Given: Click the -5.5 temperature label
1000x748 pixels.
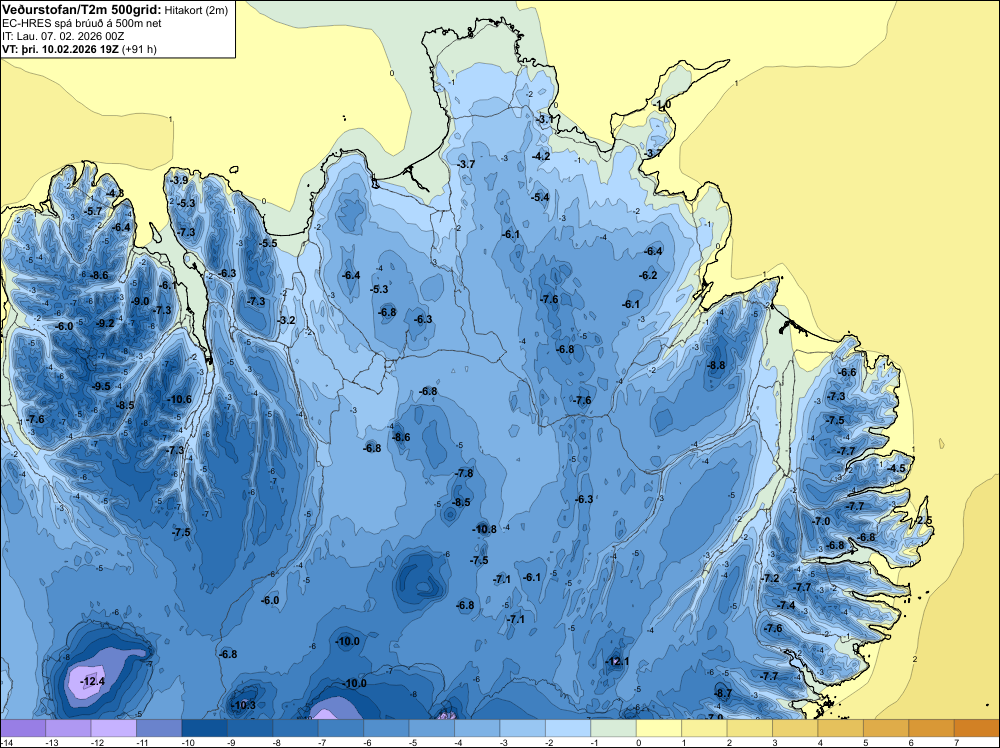Looking at the screenshot, I should point(269,243).
